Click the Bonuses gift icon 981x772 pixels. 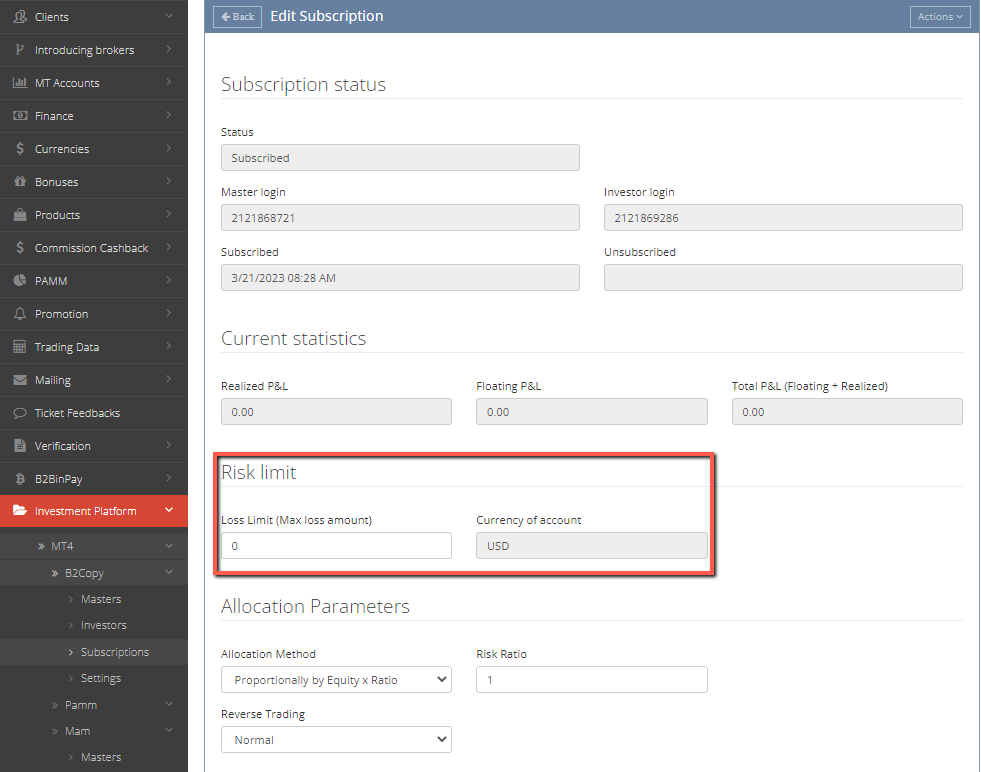[x=20, y=181]
